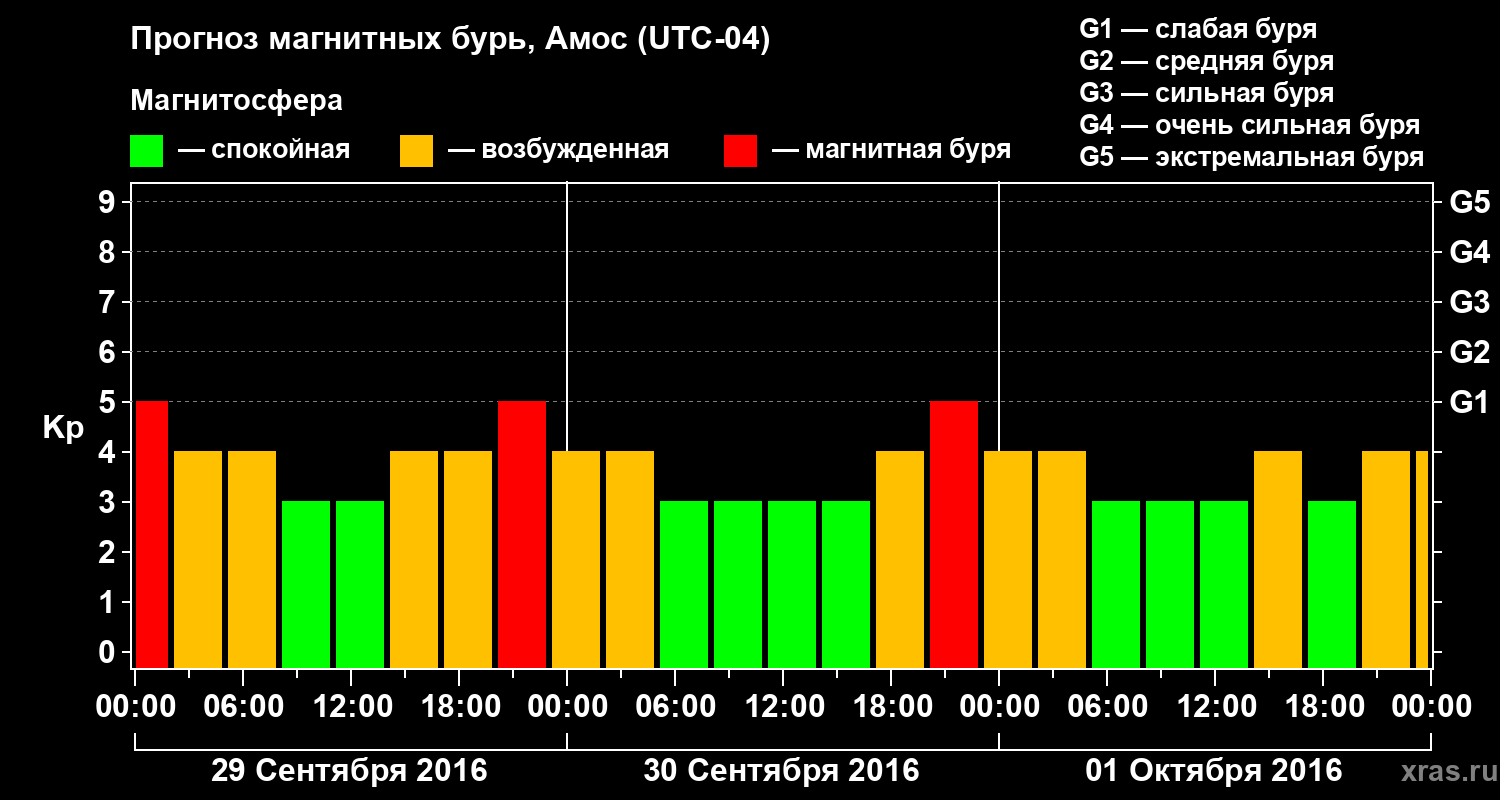Click the '— спокойная' legend label
This screenshot has height=800, width=1500.
[264, 151]
